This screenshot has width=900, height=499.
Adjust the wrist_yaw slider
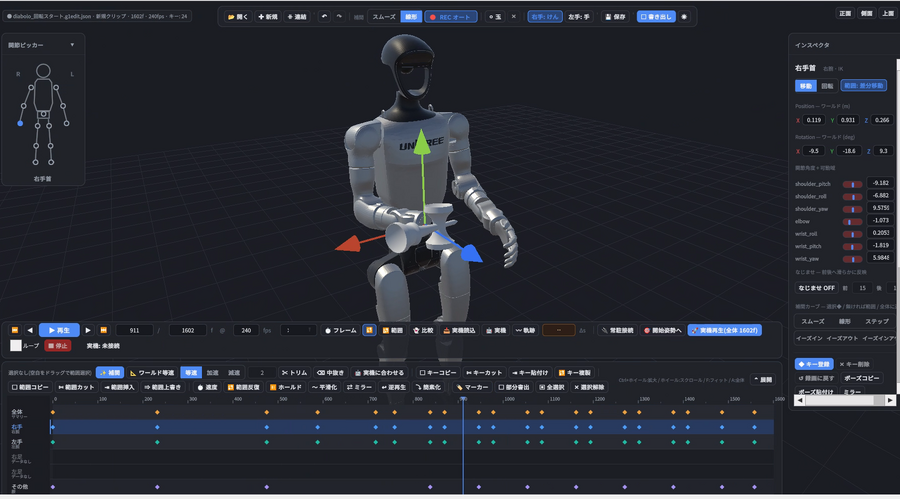coord(852,258)
